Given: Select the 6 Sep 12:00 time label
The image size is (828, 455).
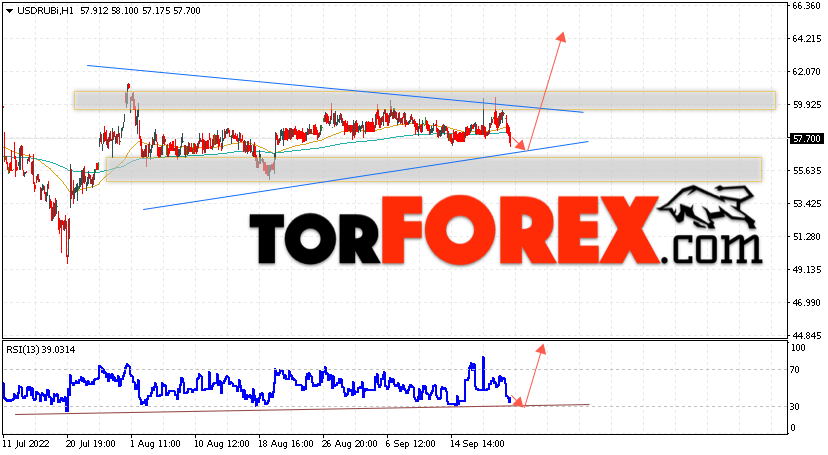Looking at the screenshot, I should click(x=410, y=443).
